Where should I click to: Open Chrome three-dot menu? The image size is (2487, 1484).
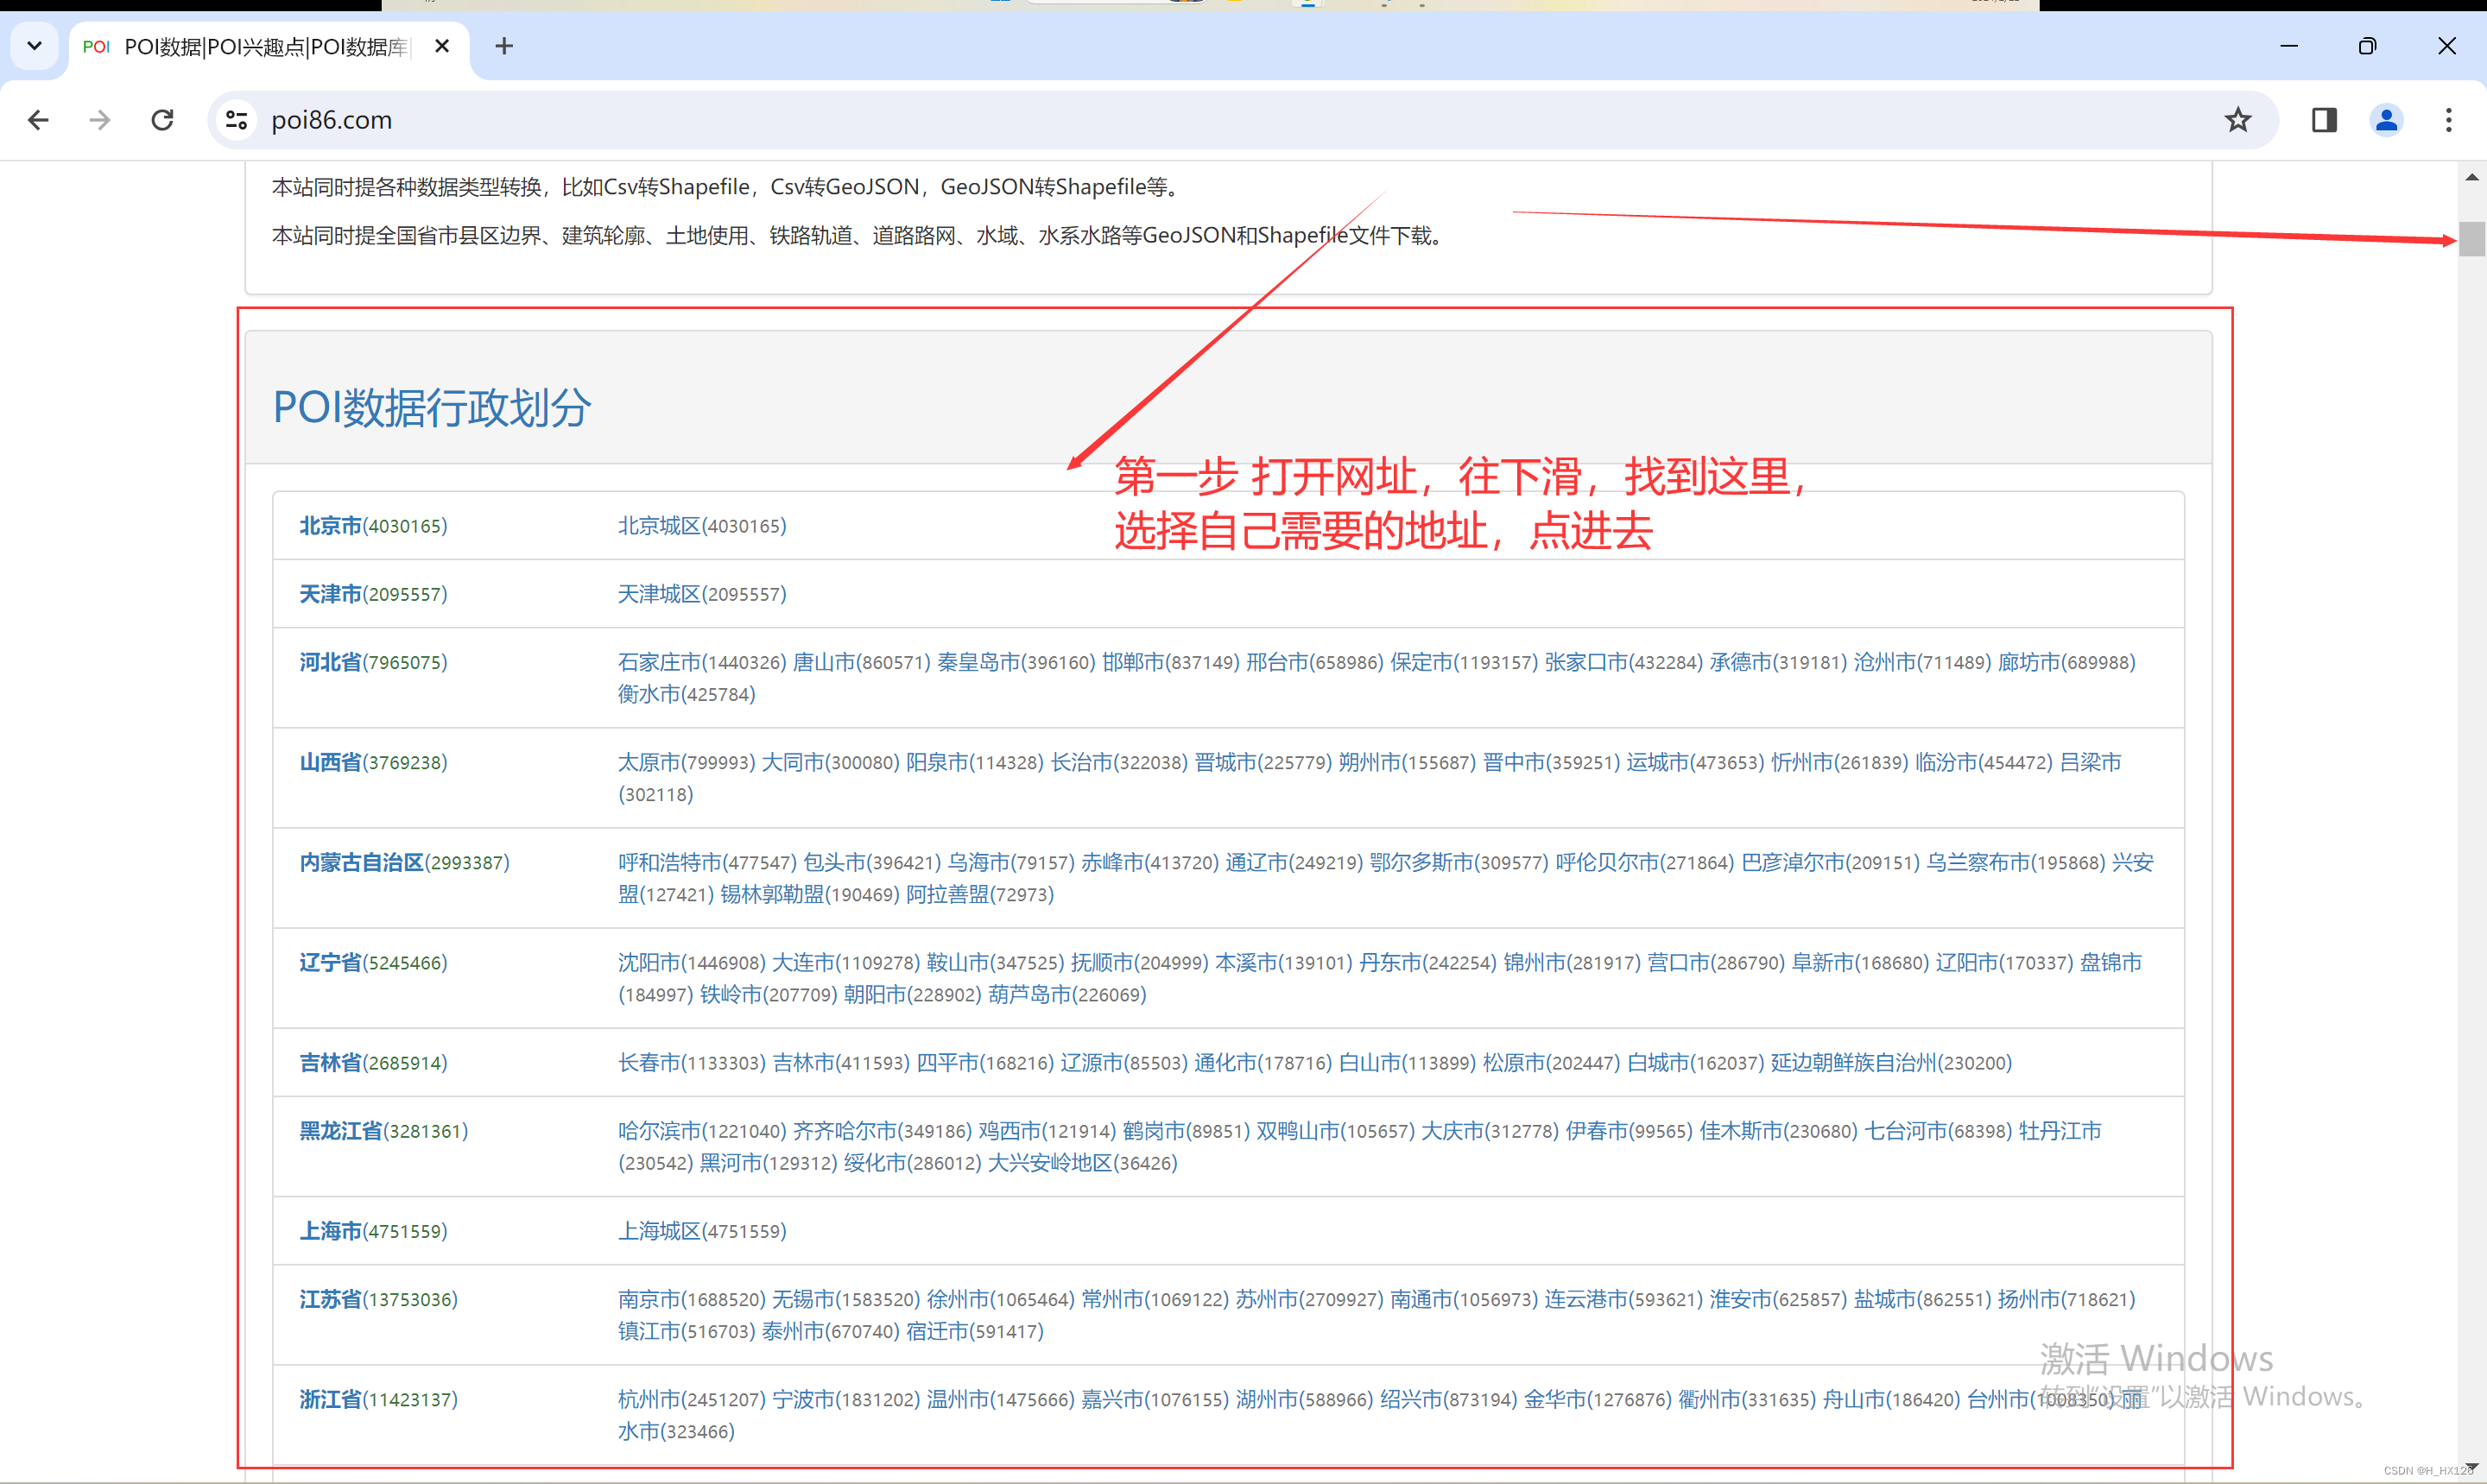point(2448,120)
